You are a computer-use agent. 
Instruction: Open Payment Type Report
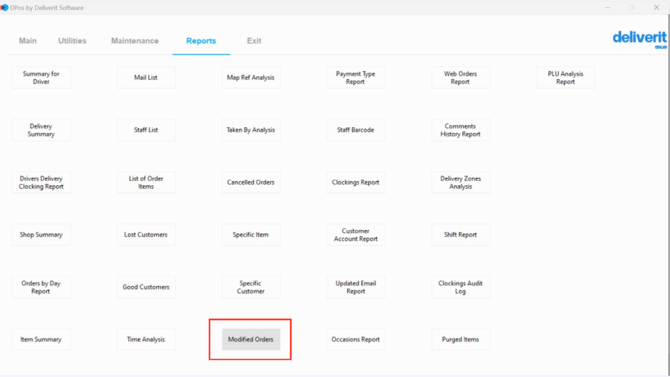click(356, 77)
